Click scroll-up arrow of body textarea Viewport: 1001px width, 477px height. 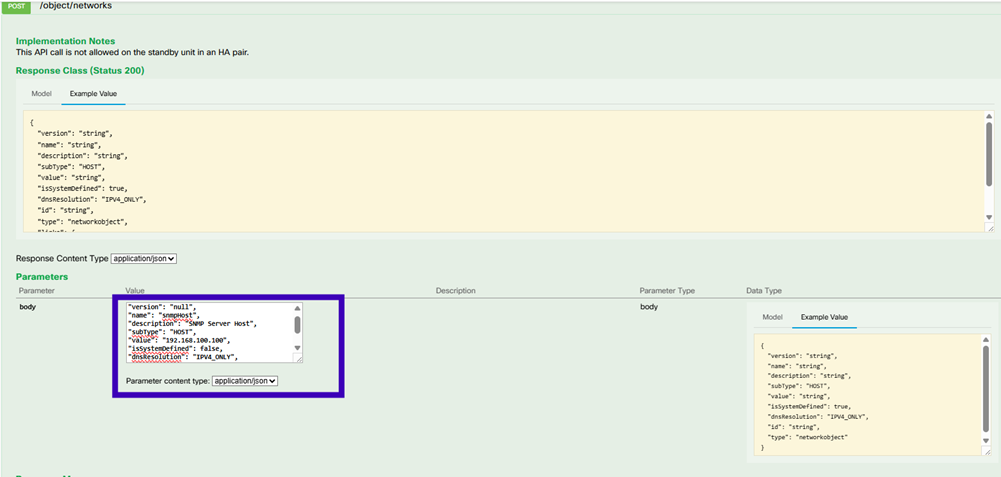[x=297, y=307]
